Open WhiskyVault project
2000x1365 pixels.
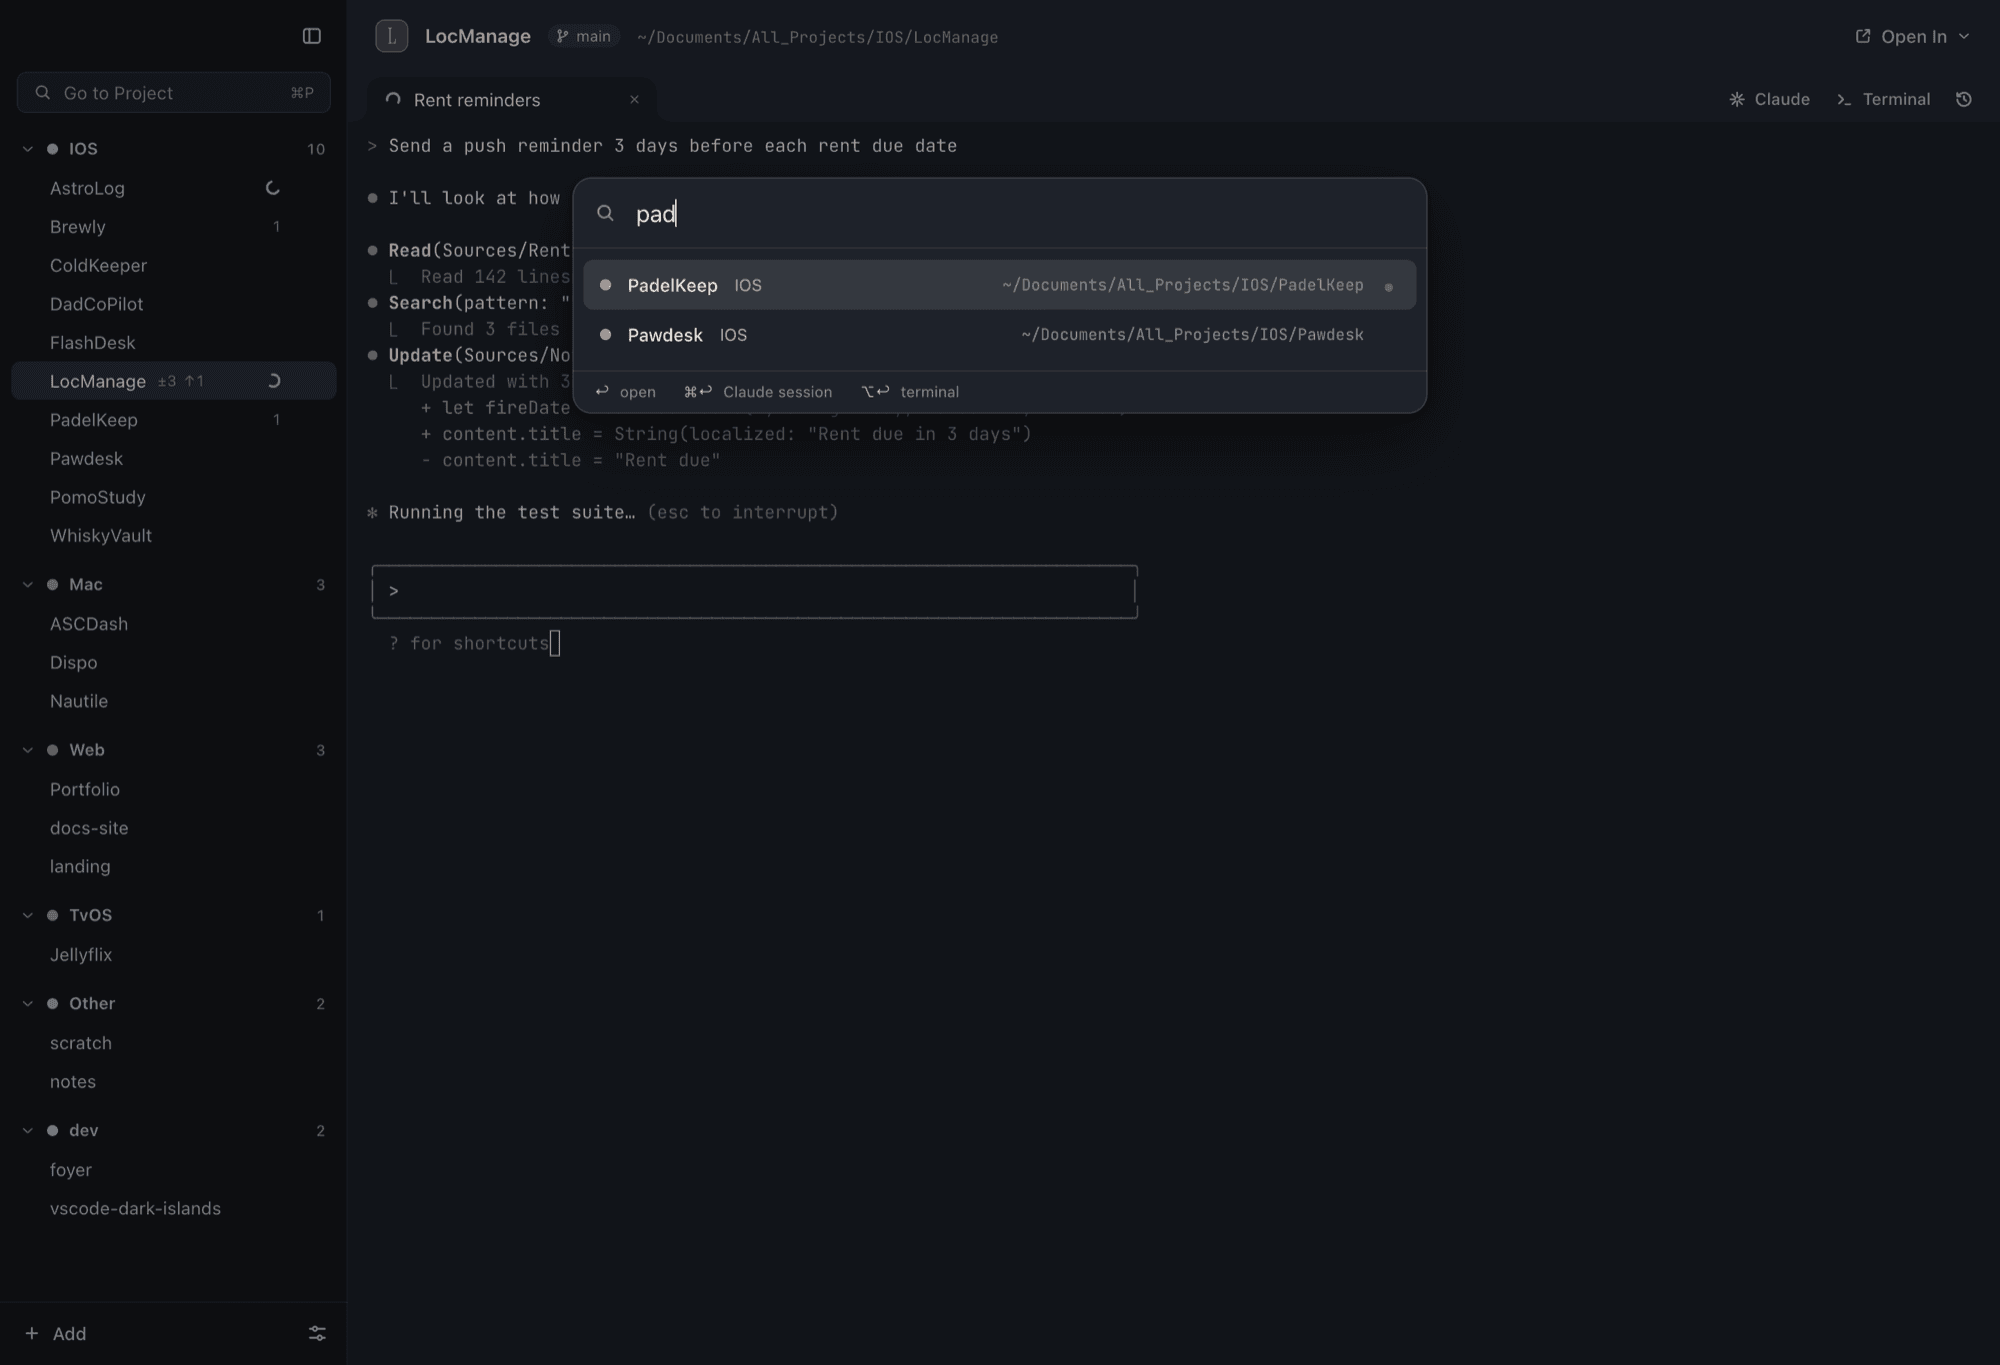point(174,535)
